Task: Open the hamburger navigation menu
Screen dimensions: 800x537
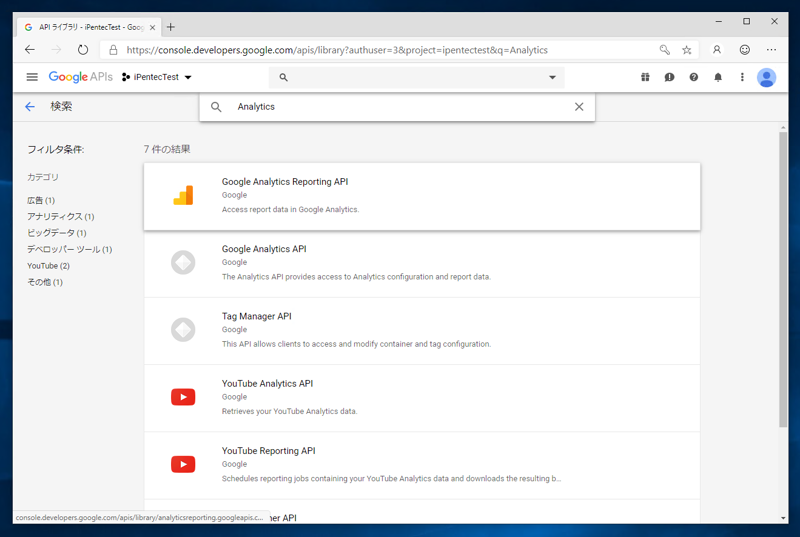Action: point(32,77)
